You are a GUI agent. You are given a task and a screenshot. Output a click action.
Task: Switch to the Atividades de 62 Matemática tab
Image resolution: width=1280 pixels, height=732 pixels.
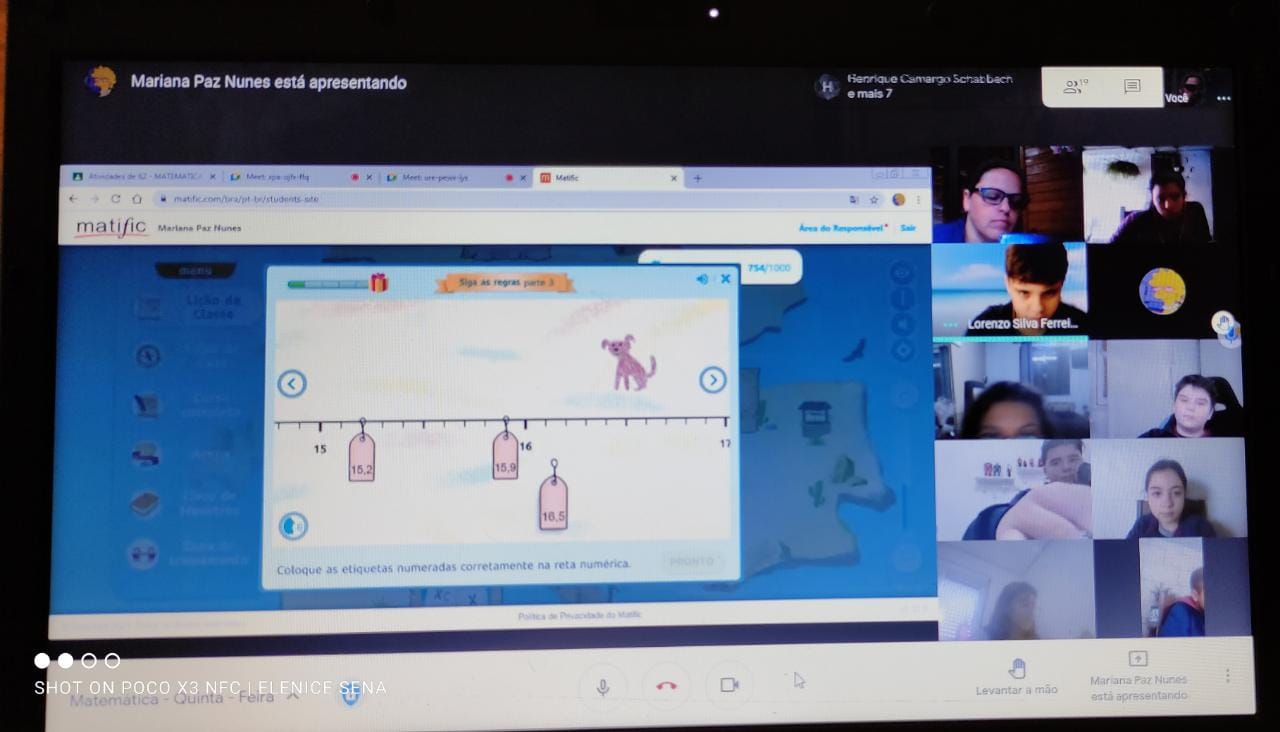(138, 176)
